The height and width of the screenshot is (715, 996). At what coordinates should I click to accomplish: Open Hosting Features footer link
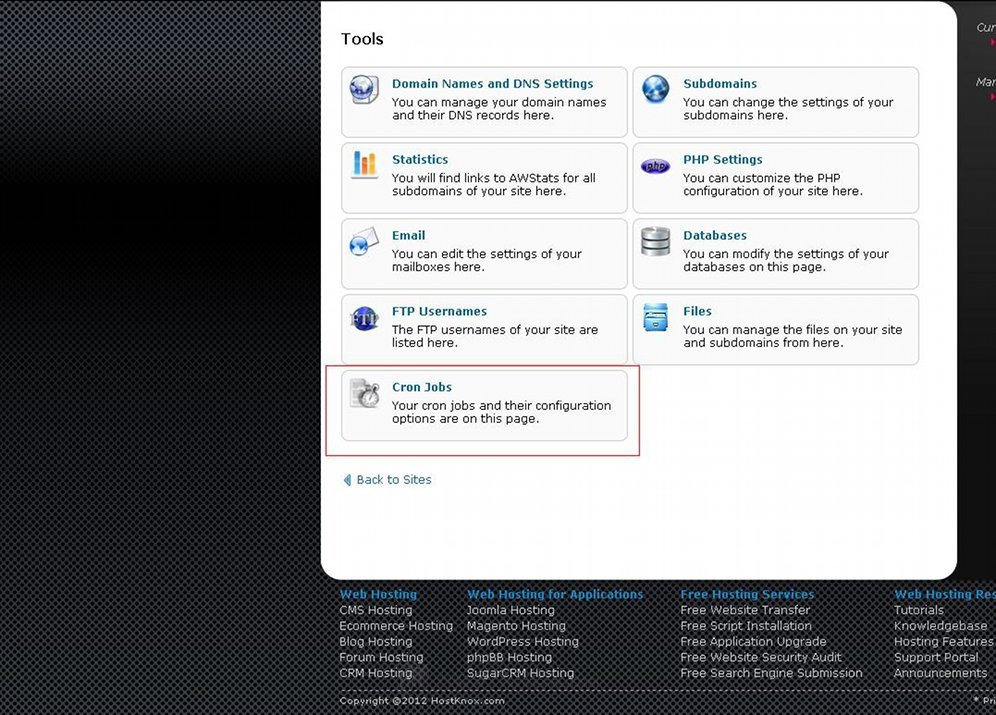(x=943, y=642)
